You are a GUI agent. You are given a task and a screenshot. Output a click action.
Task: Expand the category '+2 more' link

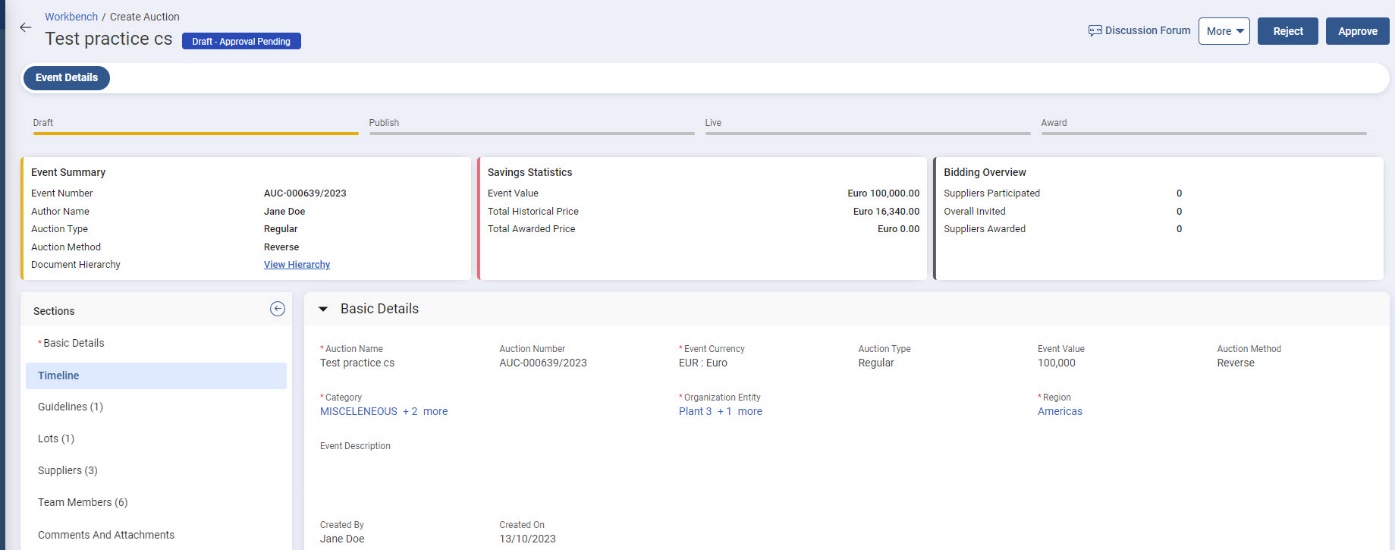[425, 412]
